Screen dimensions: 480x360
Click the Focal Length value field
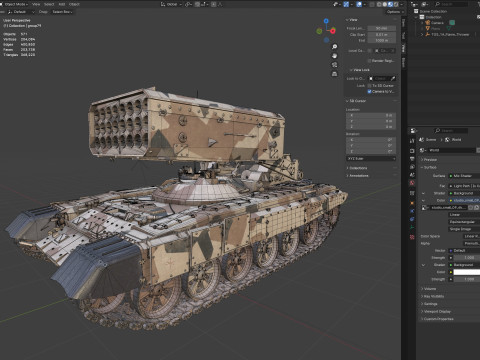(382, 28)
